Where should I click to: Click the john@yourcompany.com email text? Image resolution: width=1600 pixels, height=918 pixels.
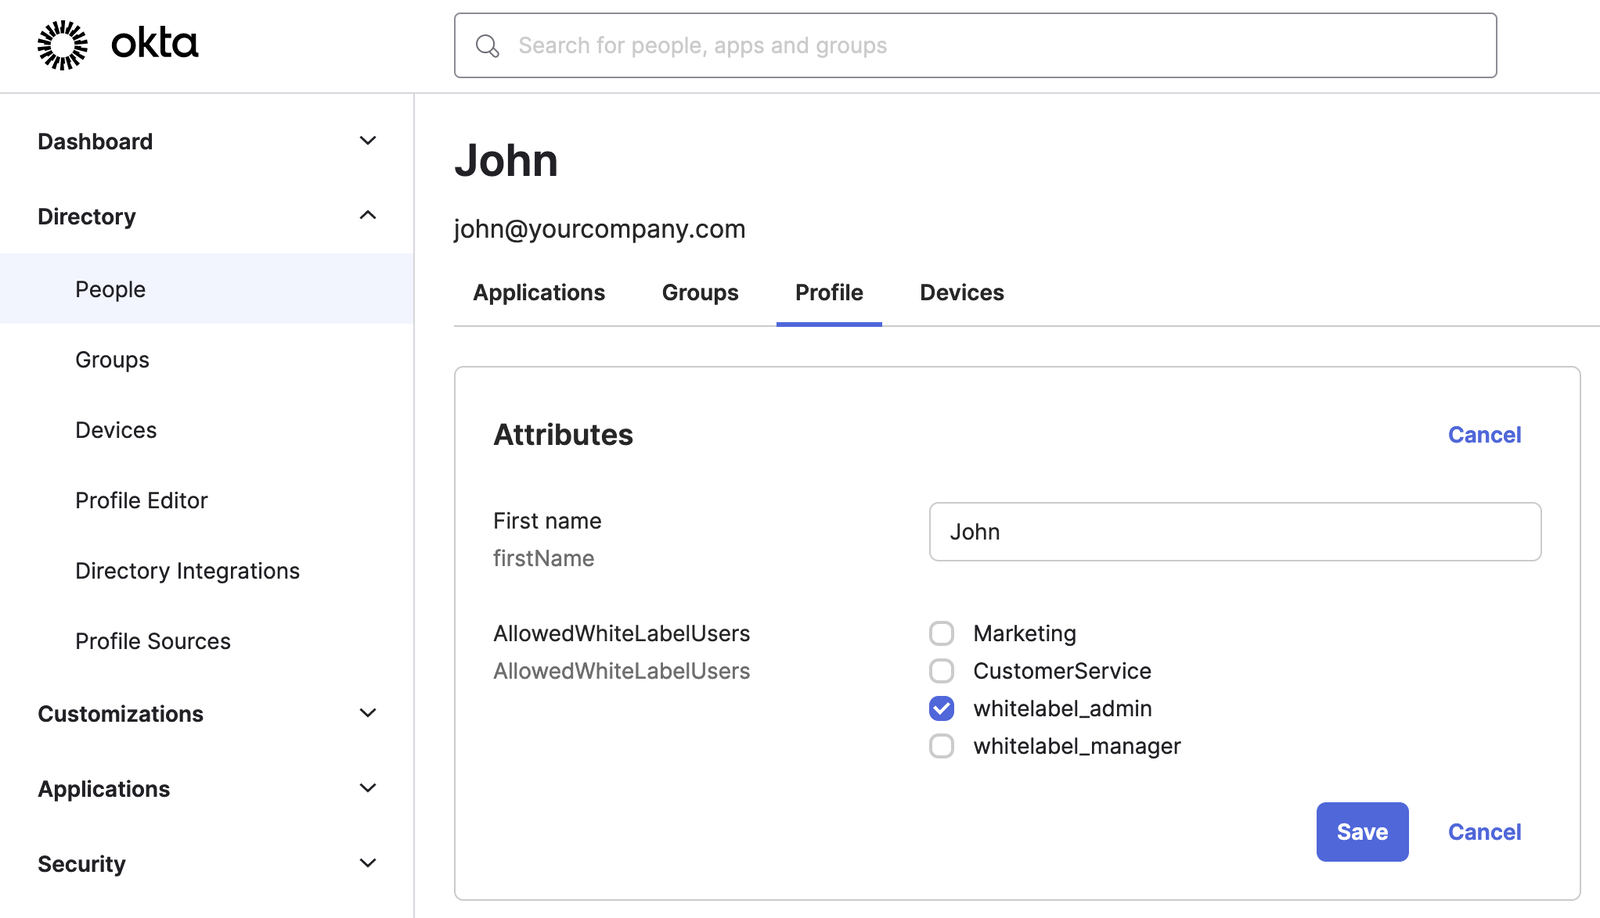pos(600,229)
